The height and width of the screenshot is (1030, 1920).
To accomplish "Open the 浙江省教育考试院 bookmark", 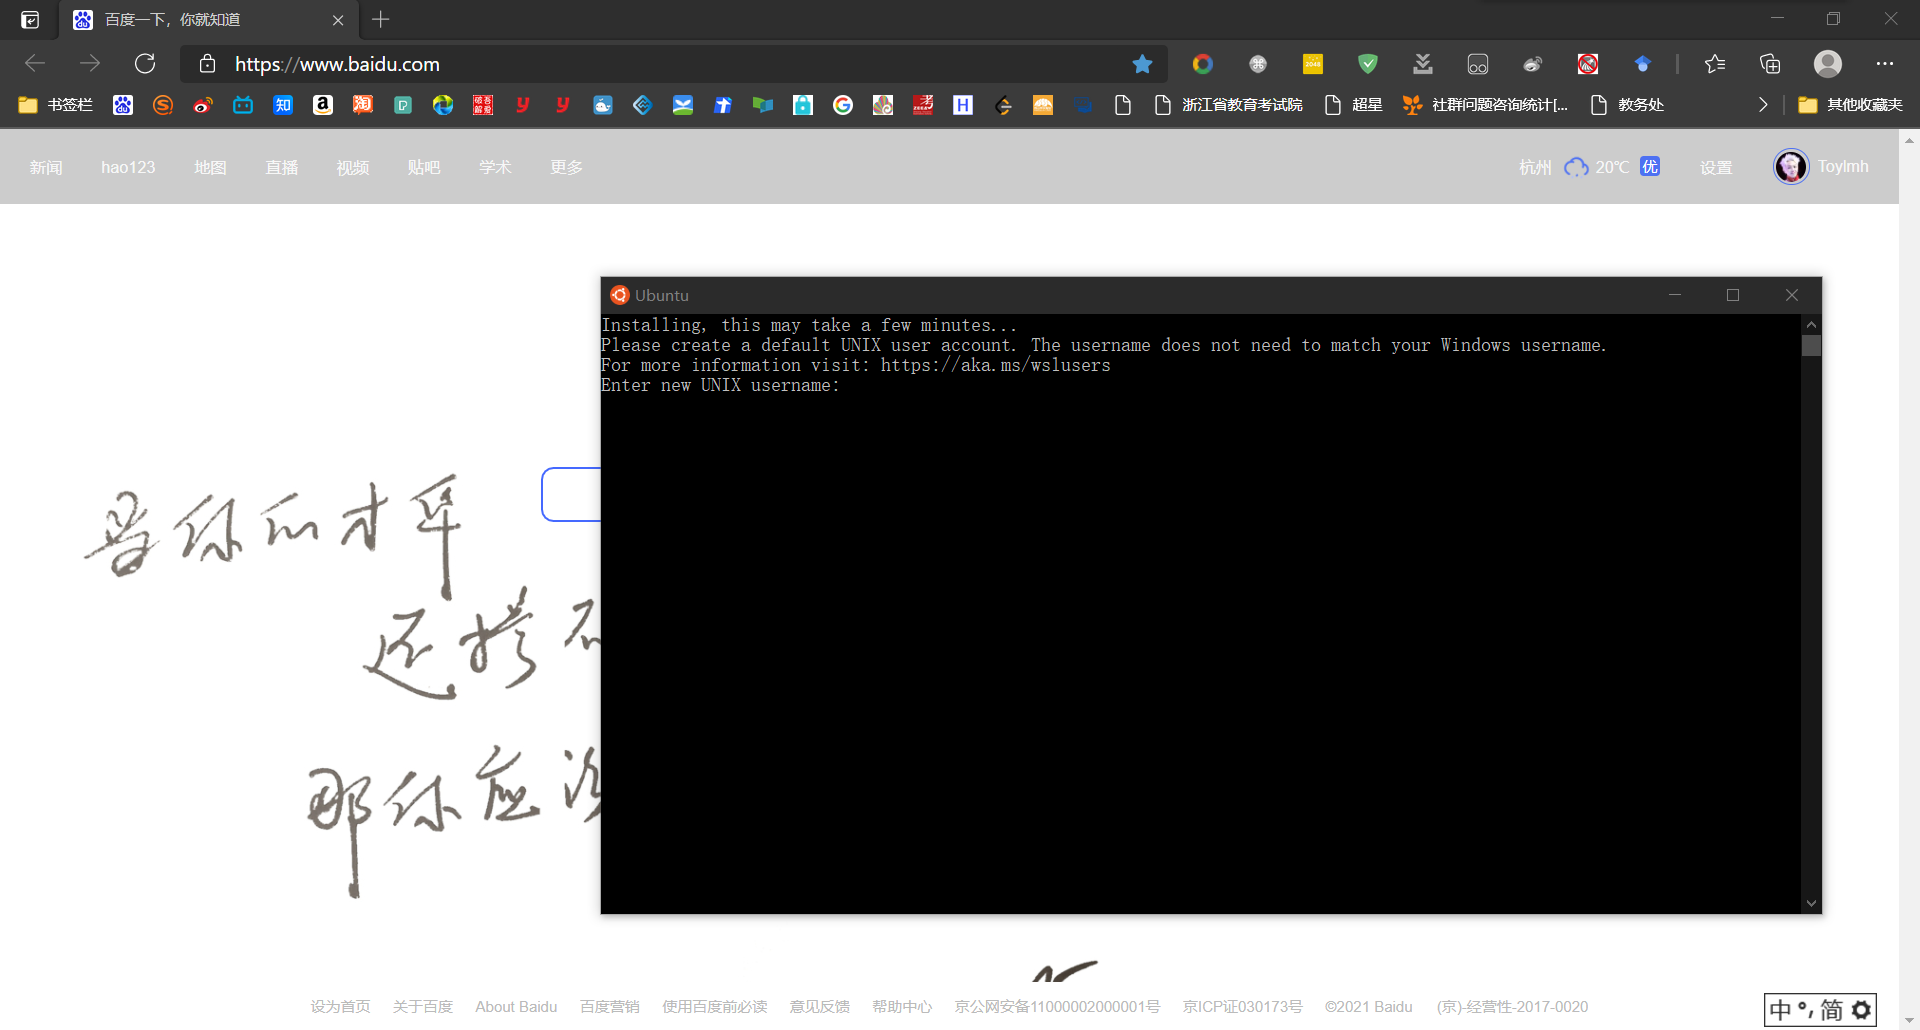I will point(1229,105).
